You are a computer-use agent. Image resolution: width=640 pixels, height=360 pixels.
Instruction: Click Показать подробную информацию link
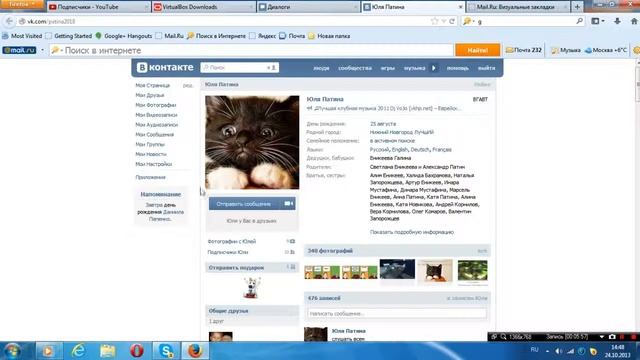[x=412, y=232]
